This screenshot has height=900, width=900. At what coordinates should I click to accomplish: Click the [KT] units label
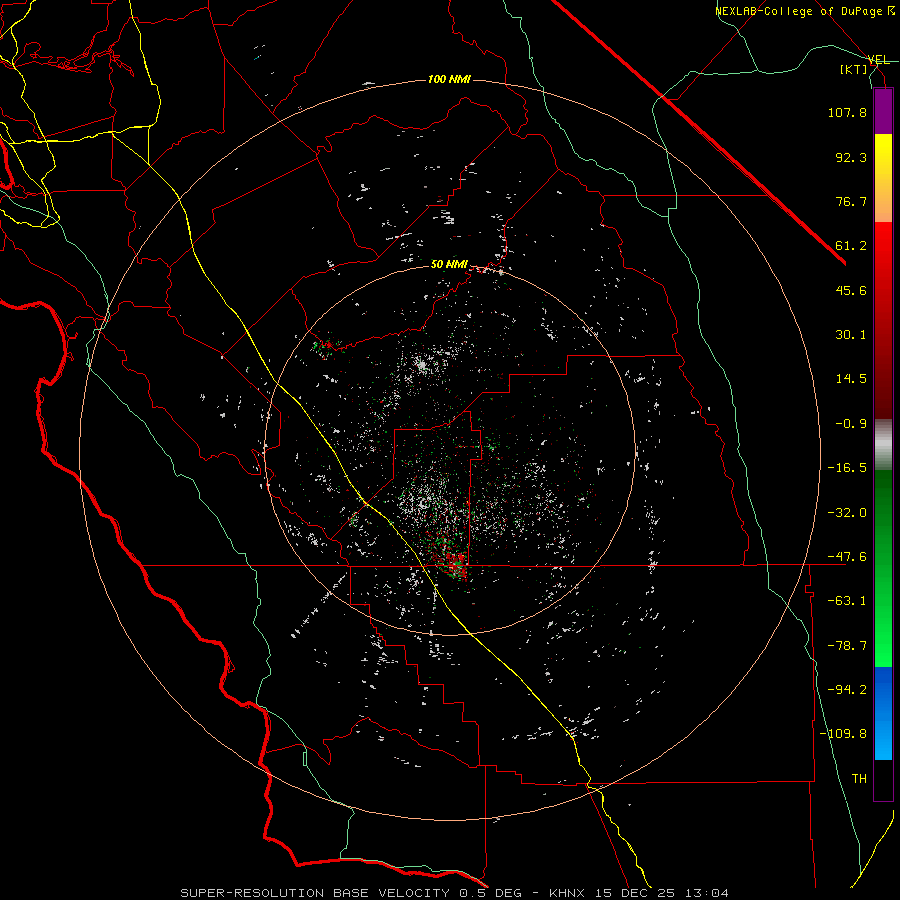pyautogui.click(x=854, y=69)
